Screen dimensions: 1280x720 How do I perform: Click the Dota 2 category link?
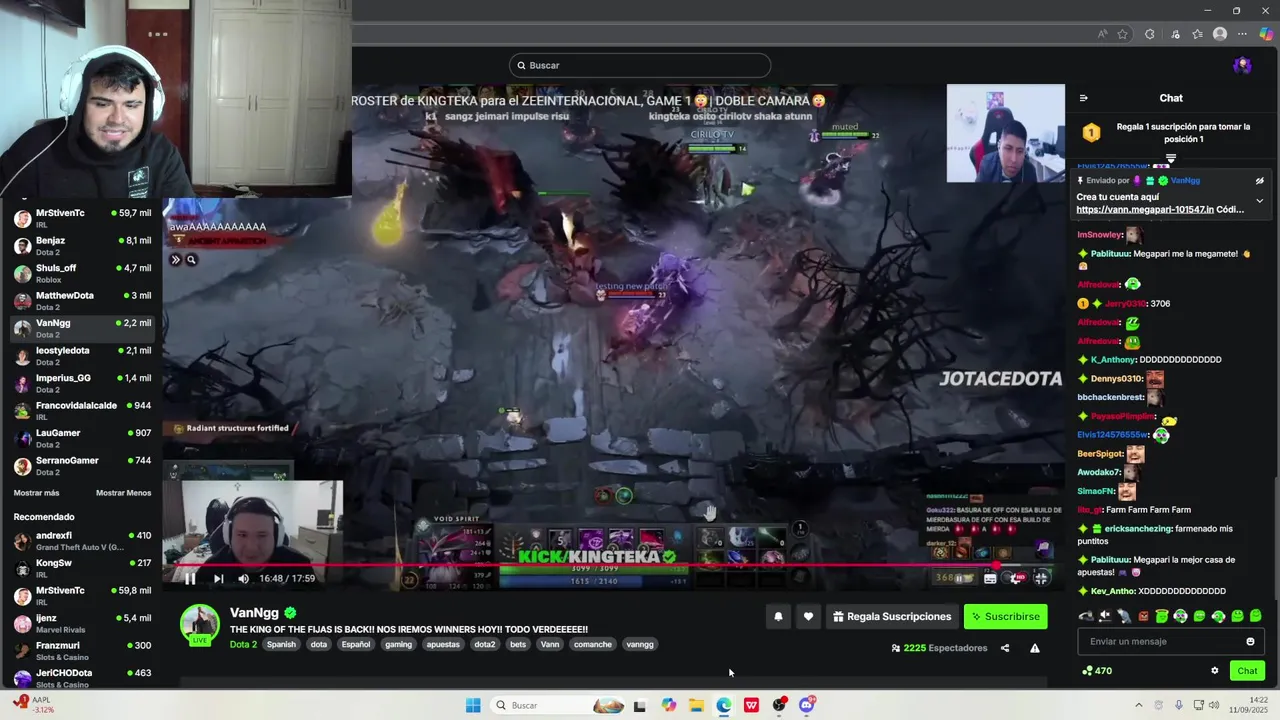243,645
